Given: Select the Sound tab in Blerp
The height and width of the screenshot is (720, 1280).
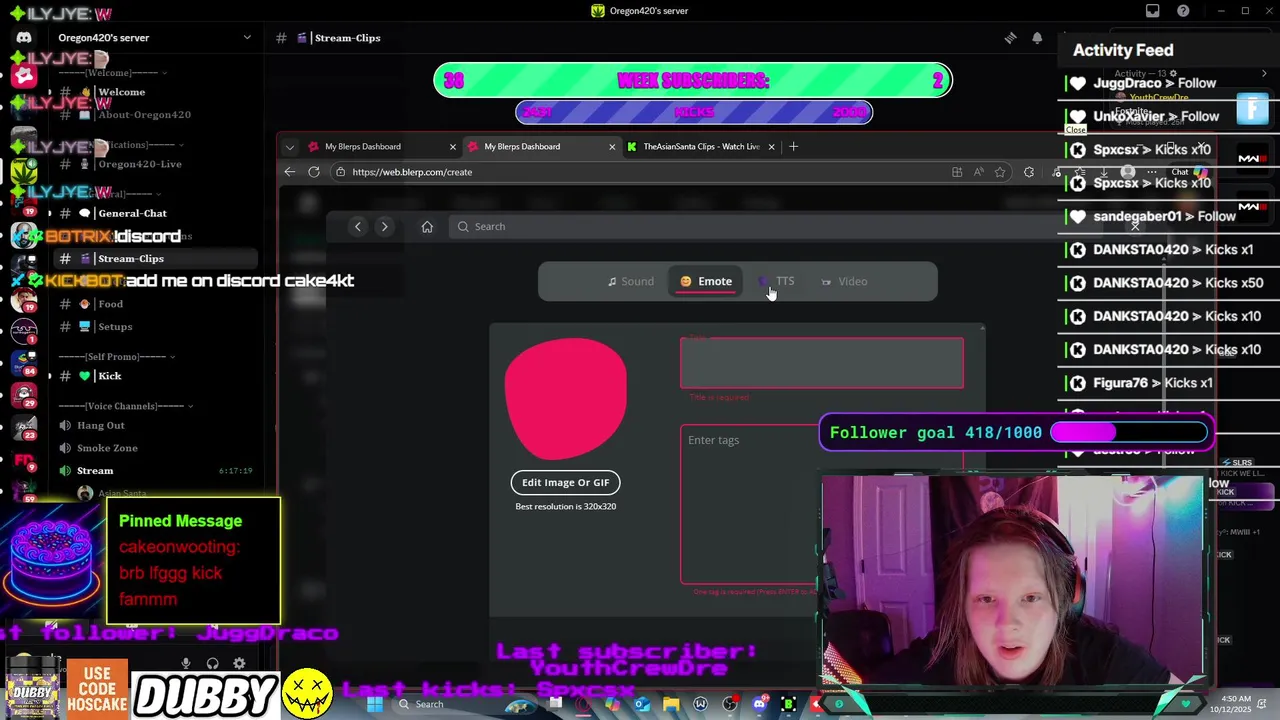Looking at the screenshot, I should tap(631, 282).
